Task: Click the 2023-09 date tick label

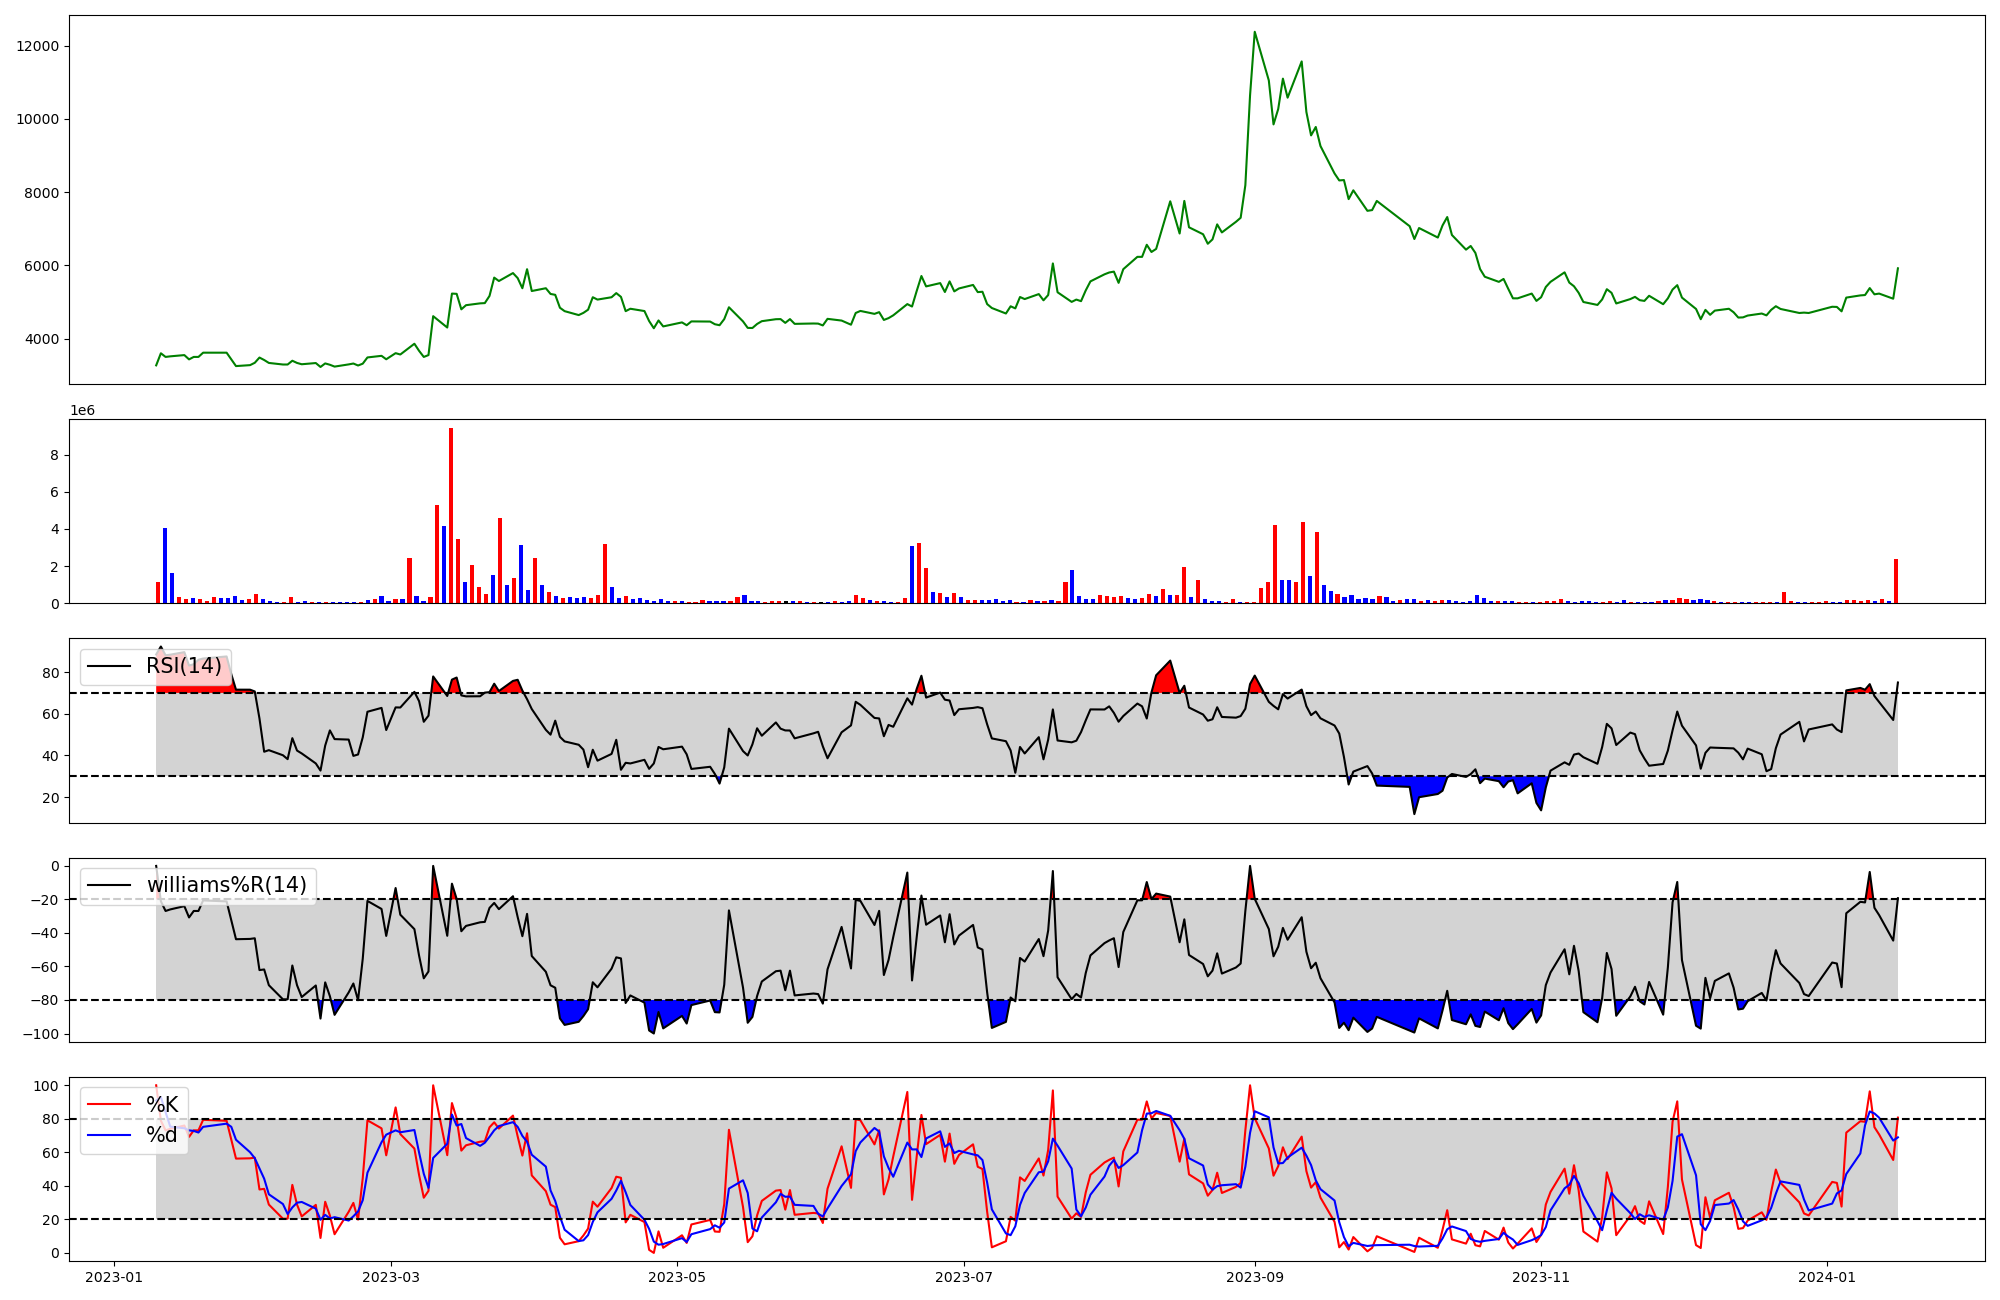Action: [x=1254, y=1277]
